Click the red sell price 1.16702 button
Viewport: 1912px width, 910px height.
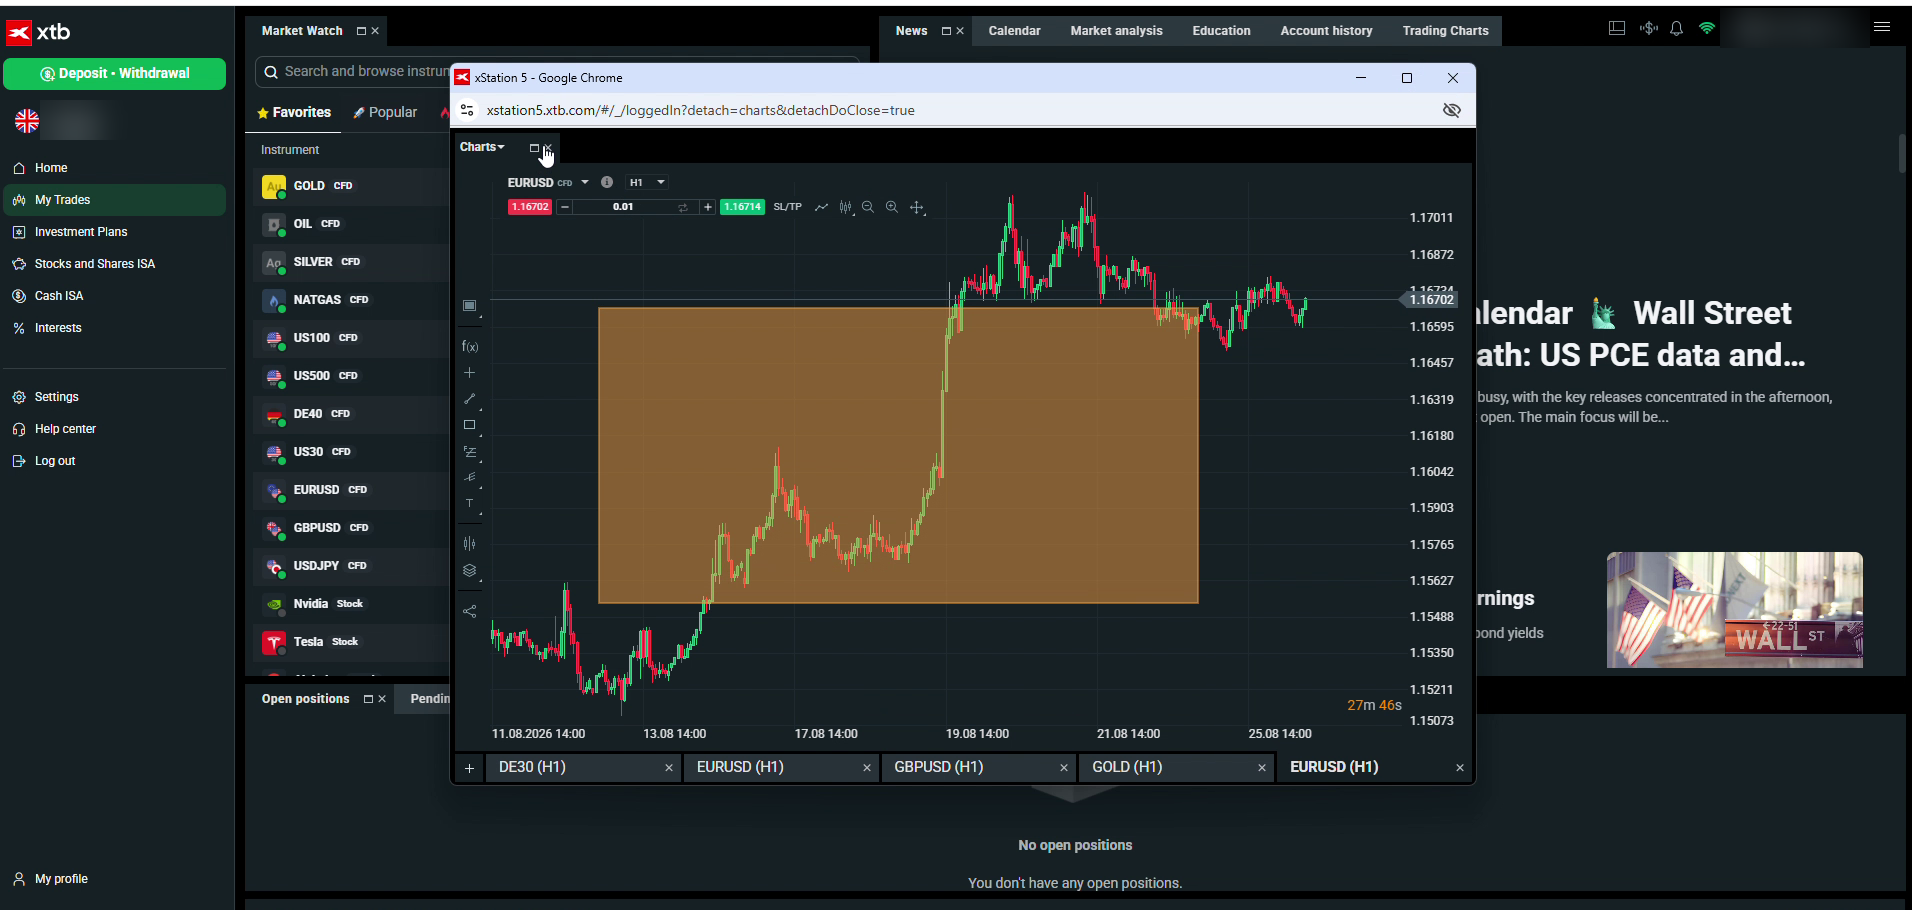(x=529, y=207)
